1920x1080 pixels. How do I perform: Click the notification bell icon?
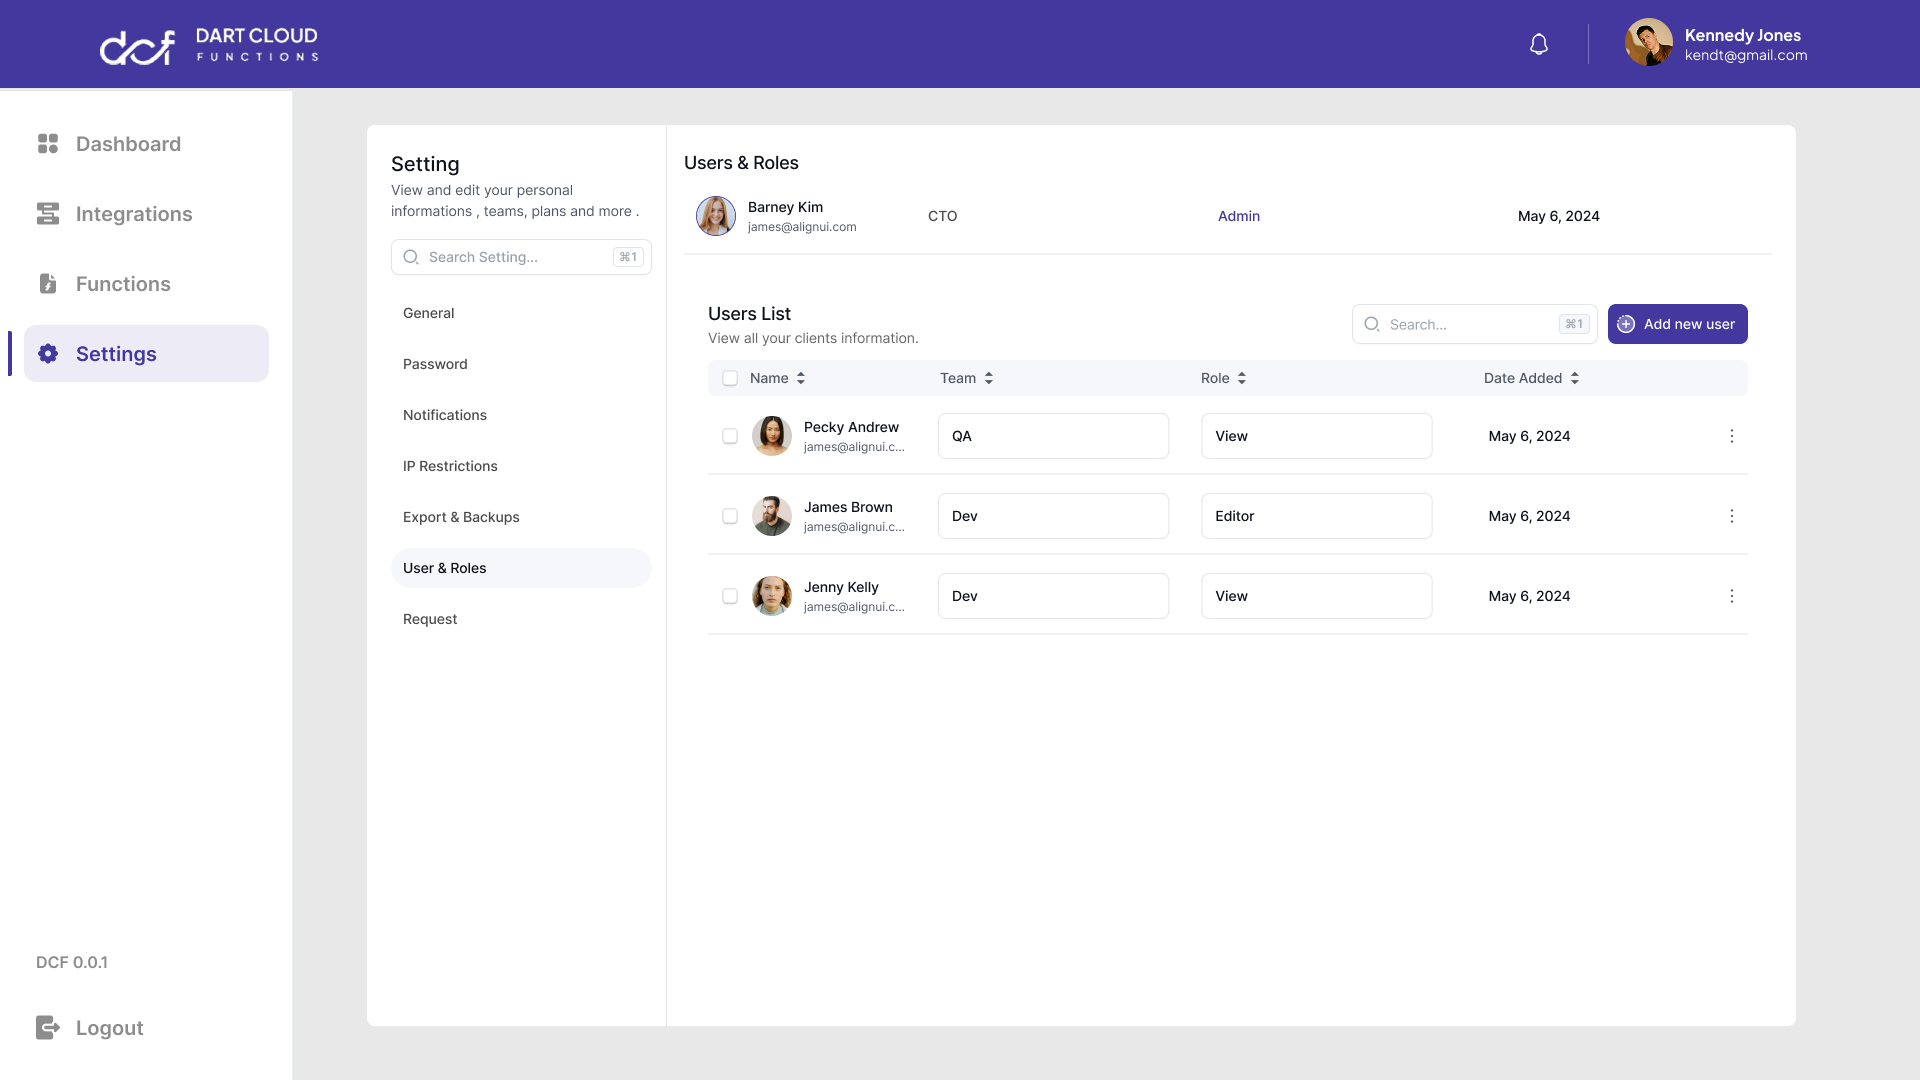point(1538,44)
